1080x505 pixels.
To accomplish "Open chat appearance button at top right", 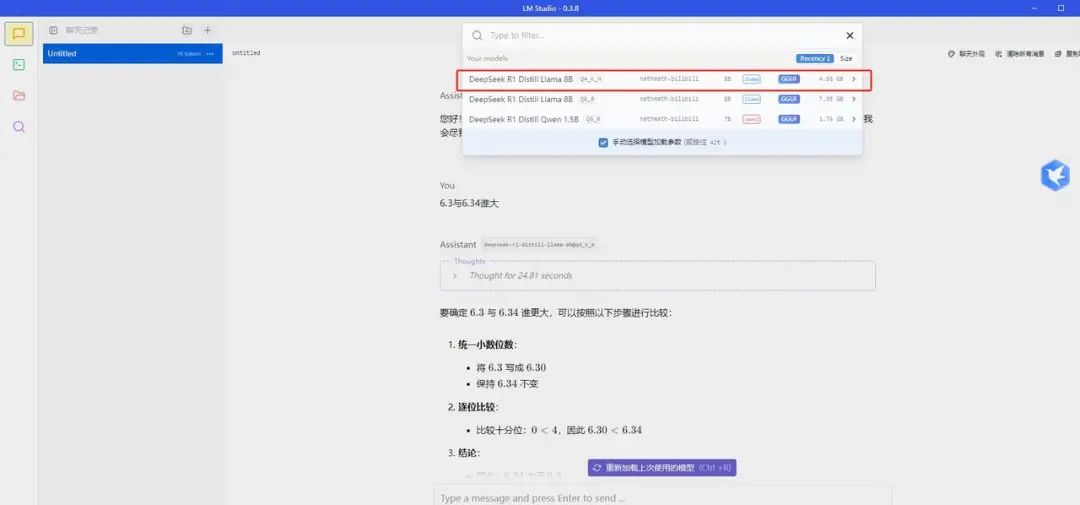I will [x=966, y=53].
